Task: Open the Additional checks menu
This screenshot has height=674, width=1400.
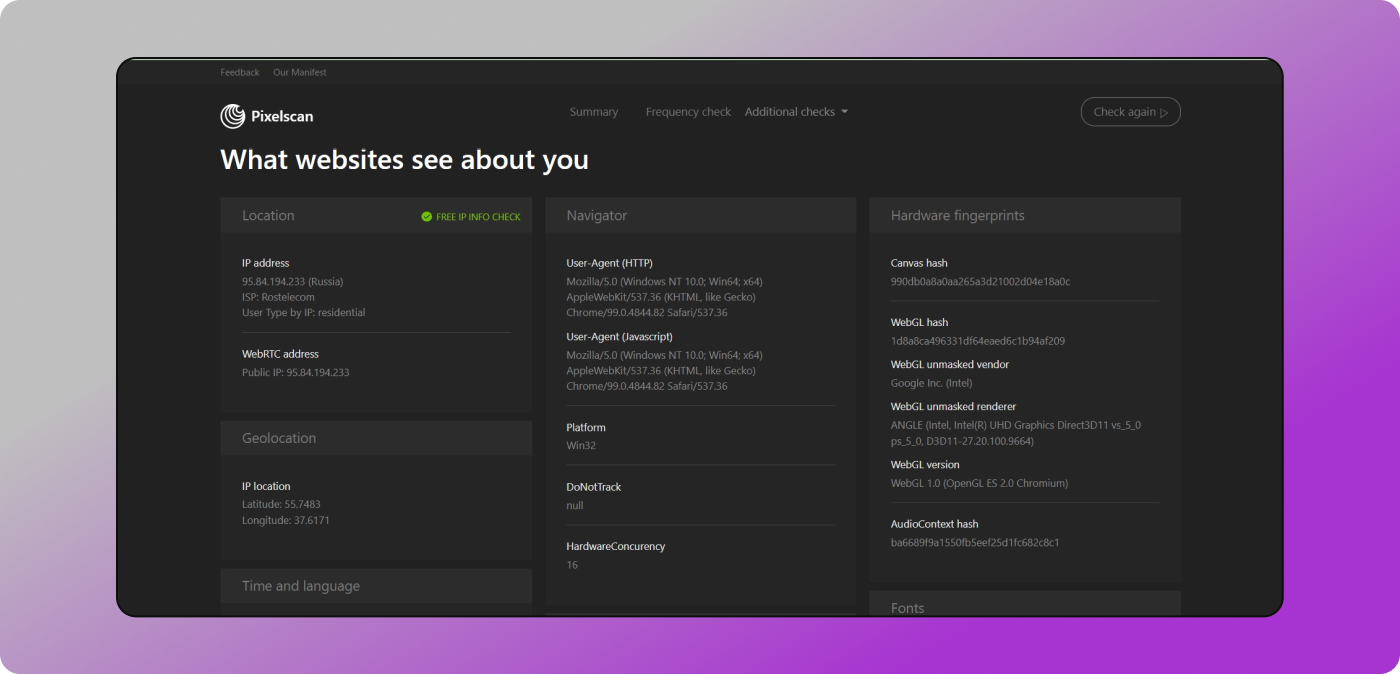Action: 790,112
